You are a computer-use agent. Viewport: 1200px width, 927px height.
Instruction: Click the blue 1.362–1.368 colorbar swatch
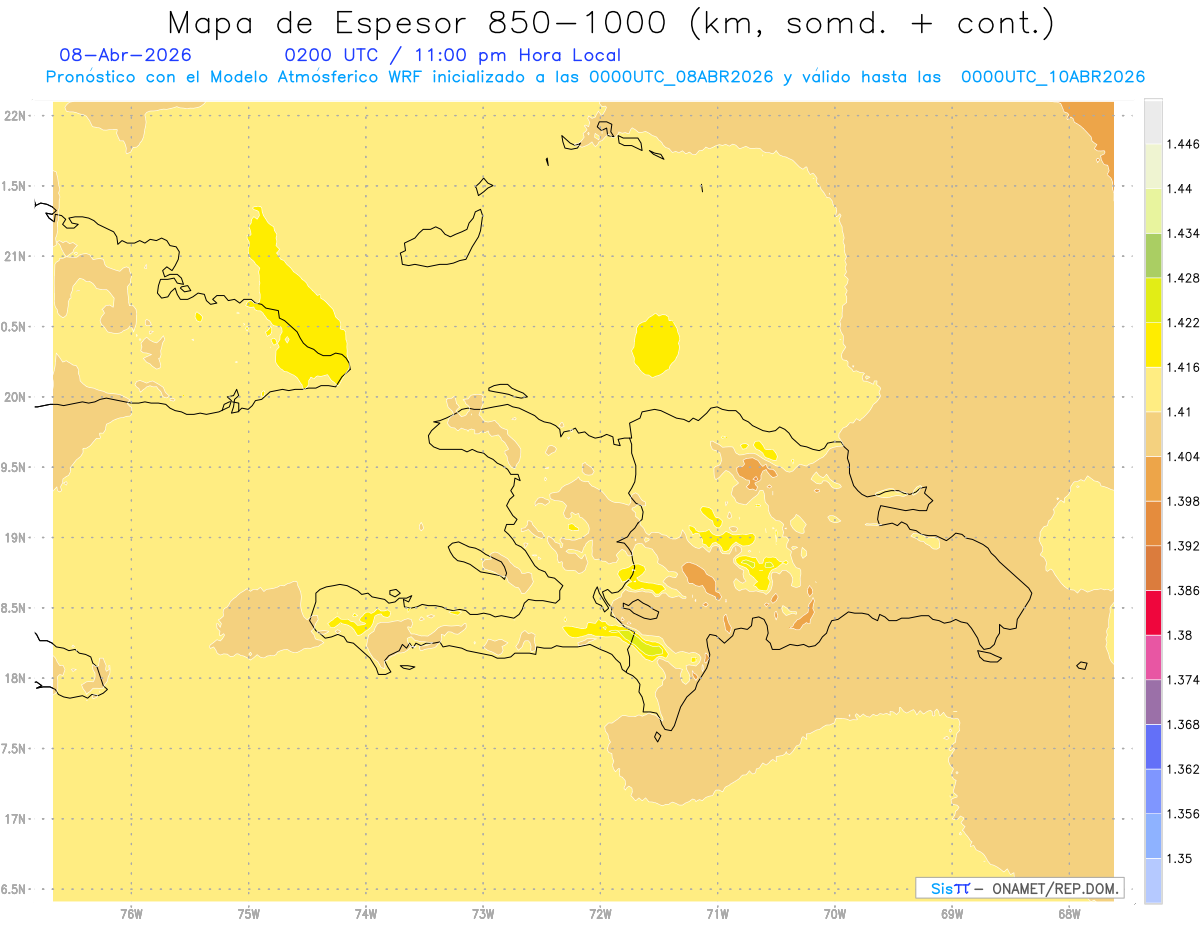point(1153,746)
